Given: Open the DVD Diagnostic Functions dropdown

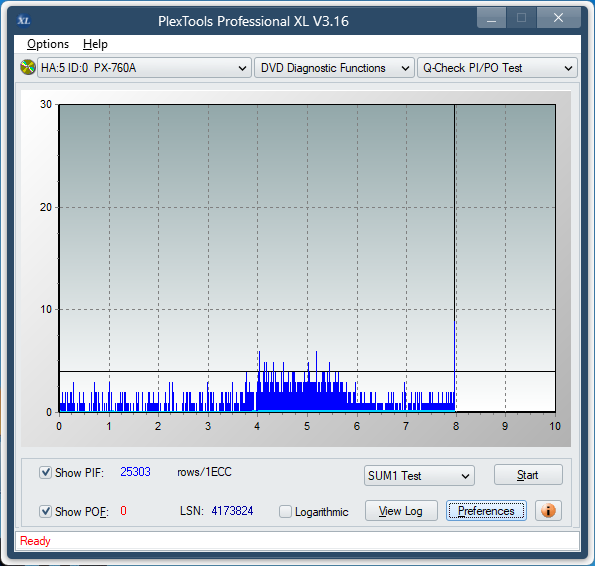Looking at the screenshot, I should pyautogui.click(x=334, y=68).
